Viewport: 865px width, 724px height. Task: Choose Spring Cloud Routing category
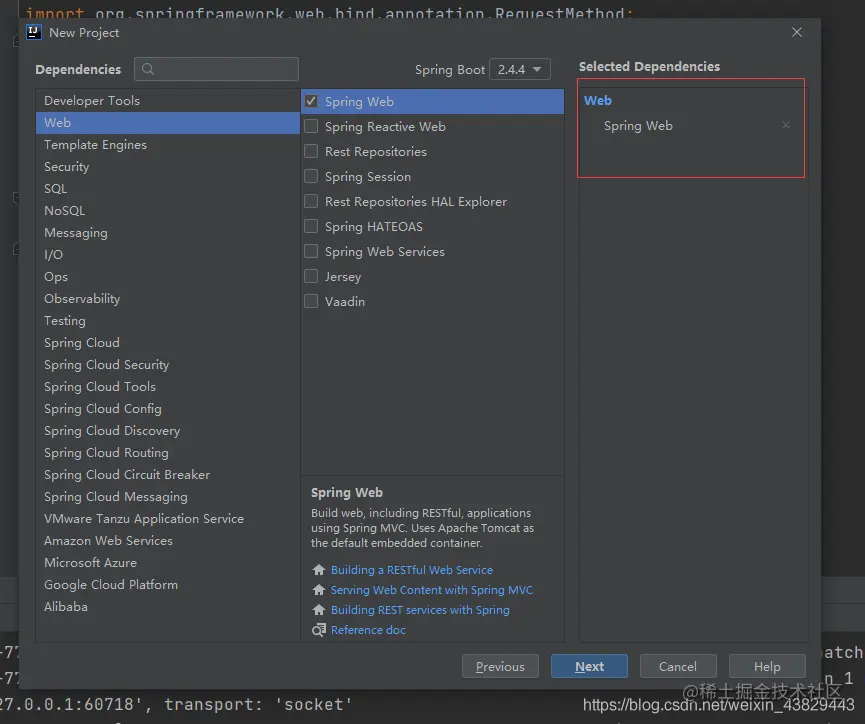point(168,452)
